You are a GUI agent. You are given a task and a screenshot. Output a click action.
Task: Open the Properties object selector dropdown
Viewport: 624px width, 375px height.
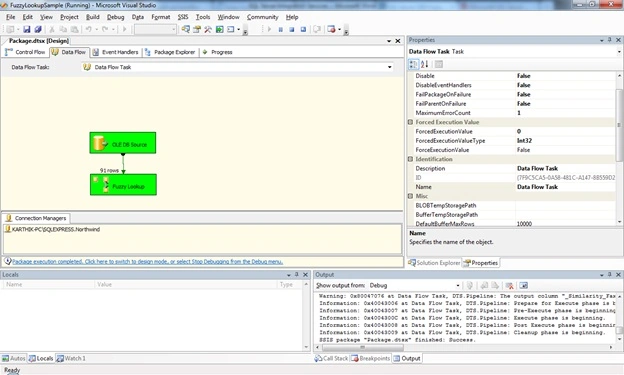click(x=619, y=52)
